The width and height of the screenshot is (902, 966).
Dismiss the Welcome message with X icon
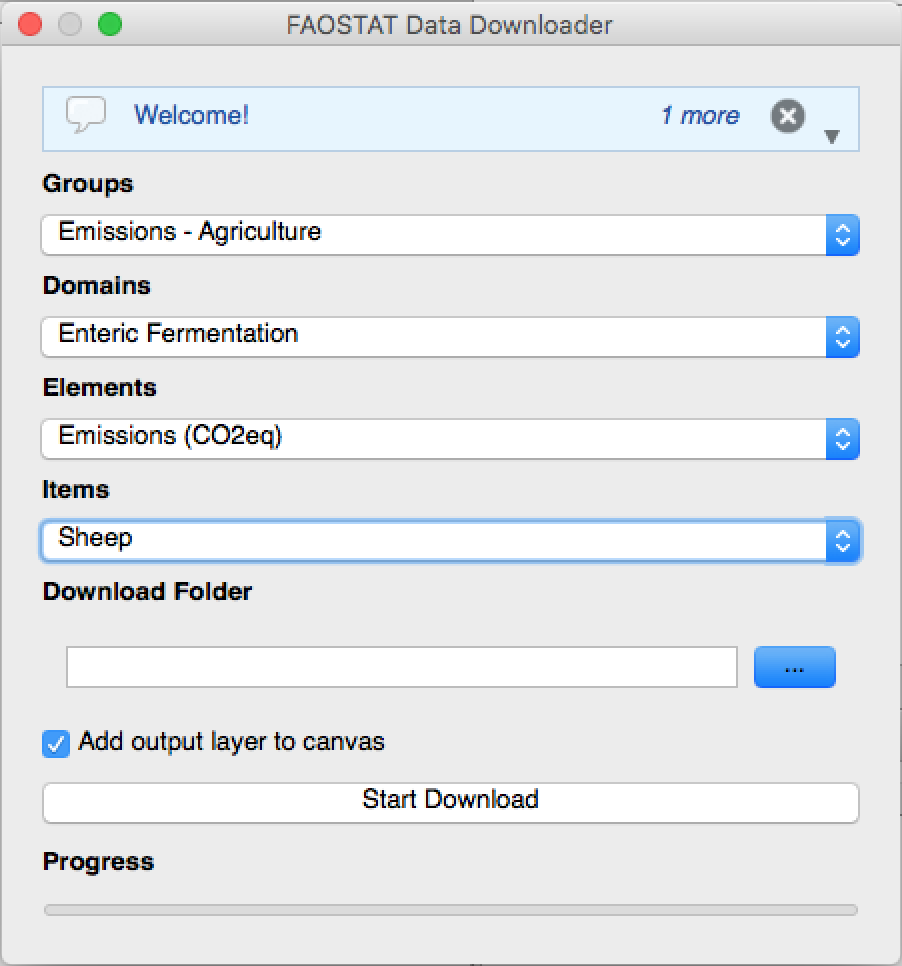pos(787,116)
